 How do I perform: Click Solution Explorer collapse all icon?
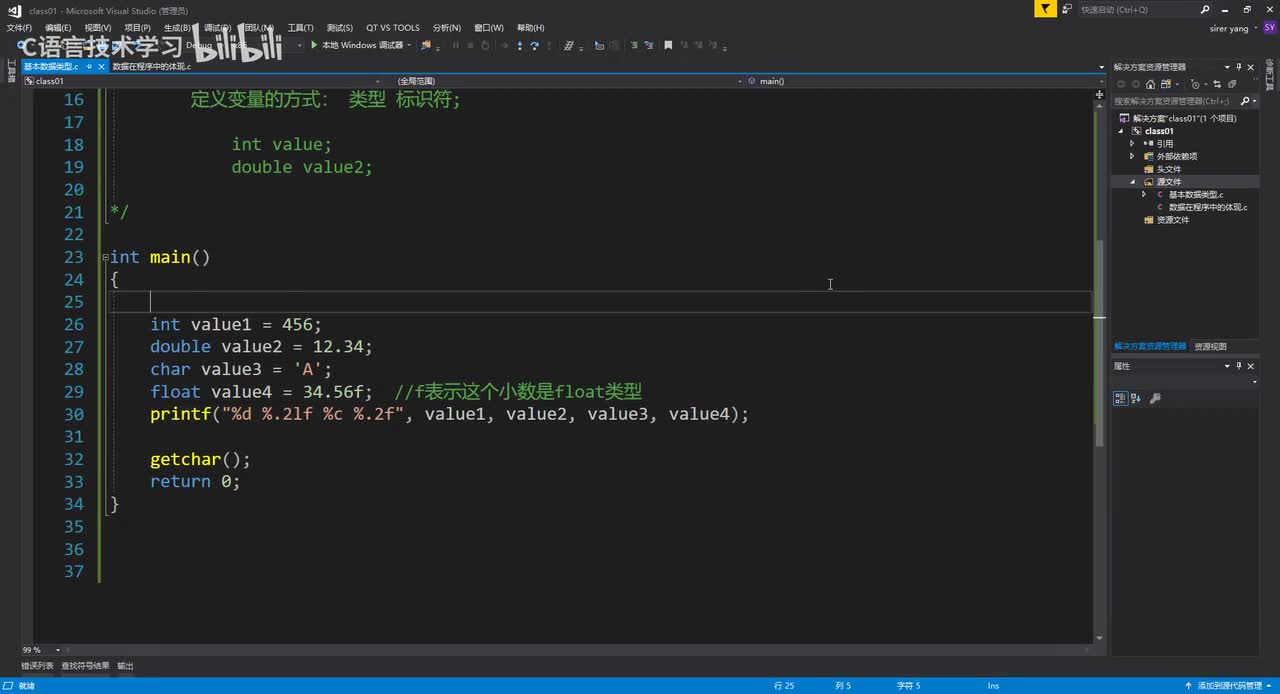point(1232,84)
